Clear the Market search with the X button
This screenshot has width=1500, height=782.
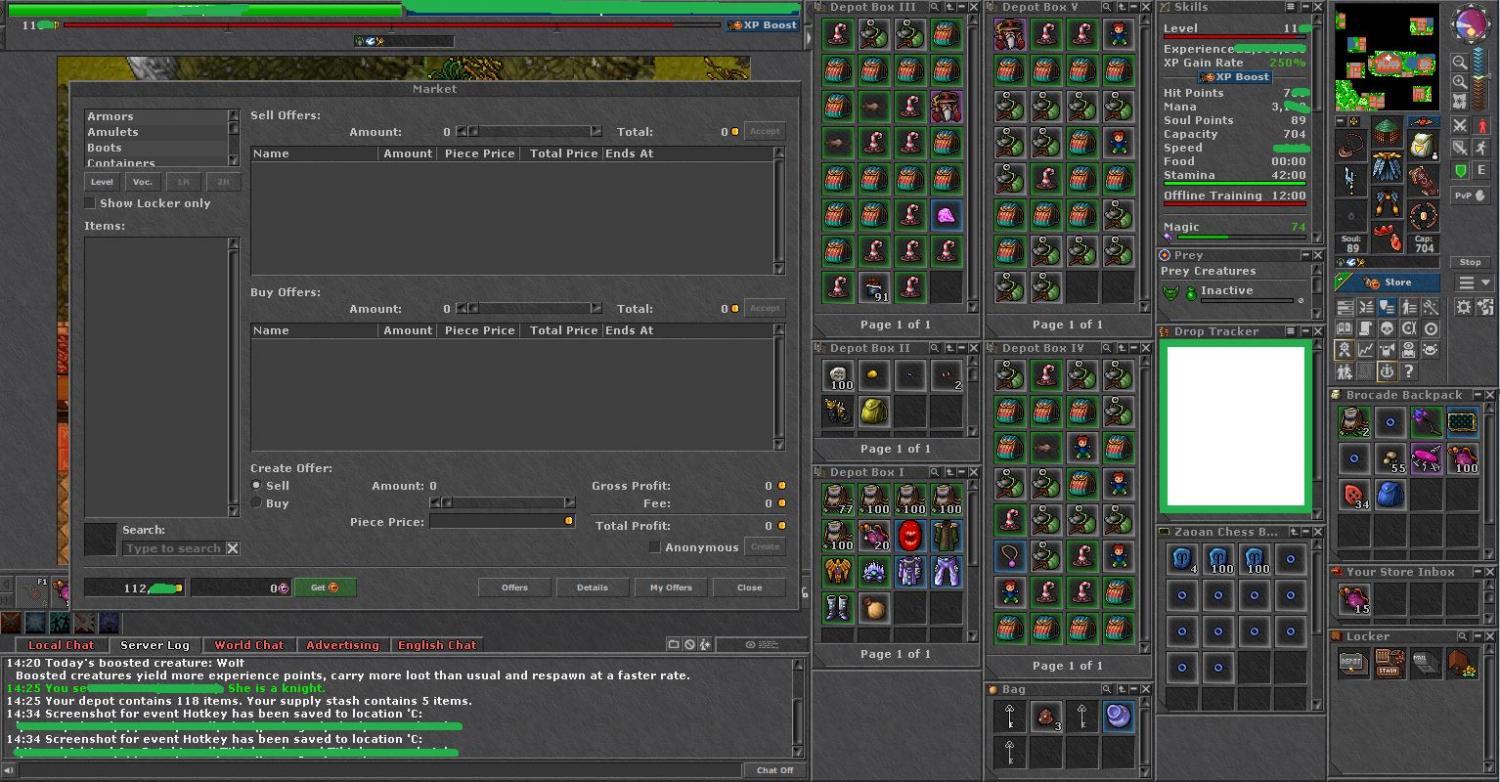click(233, 548)
